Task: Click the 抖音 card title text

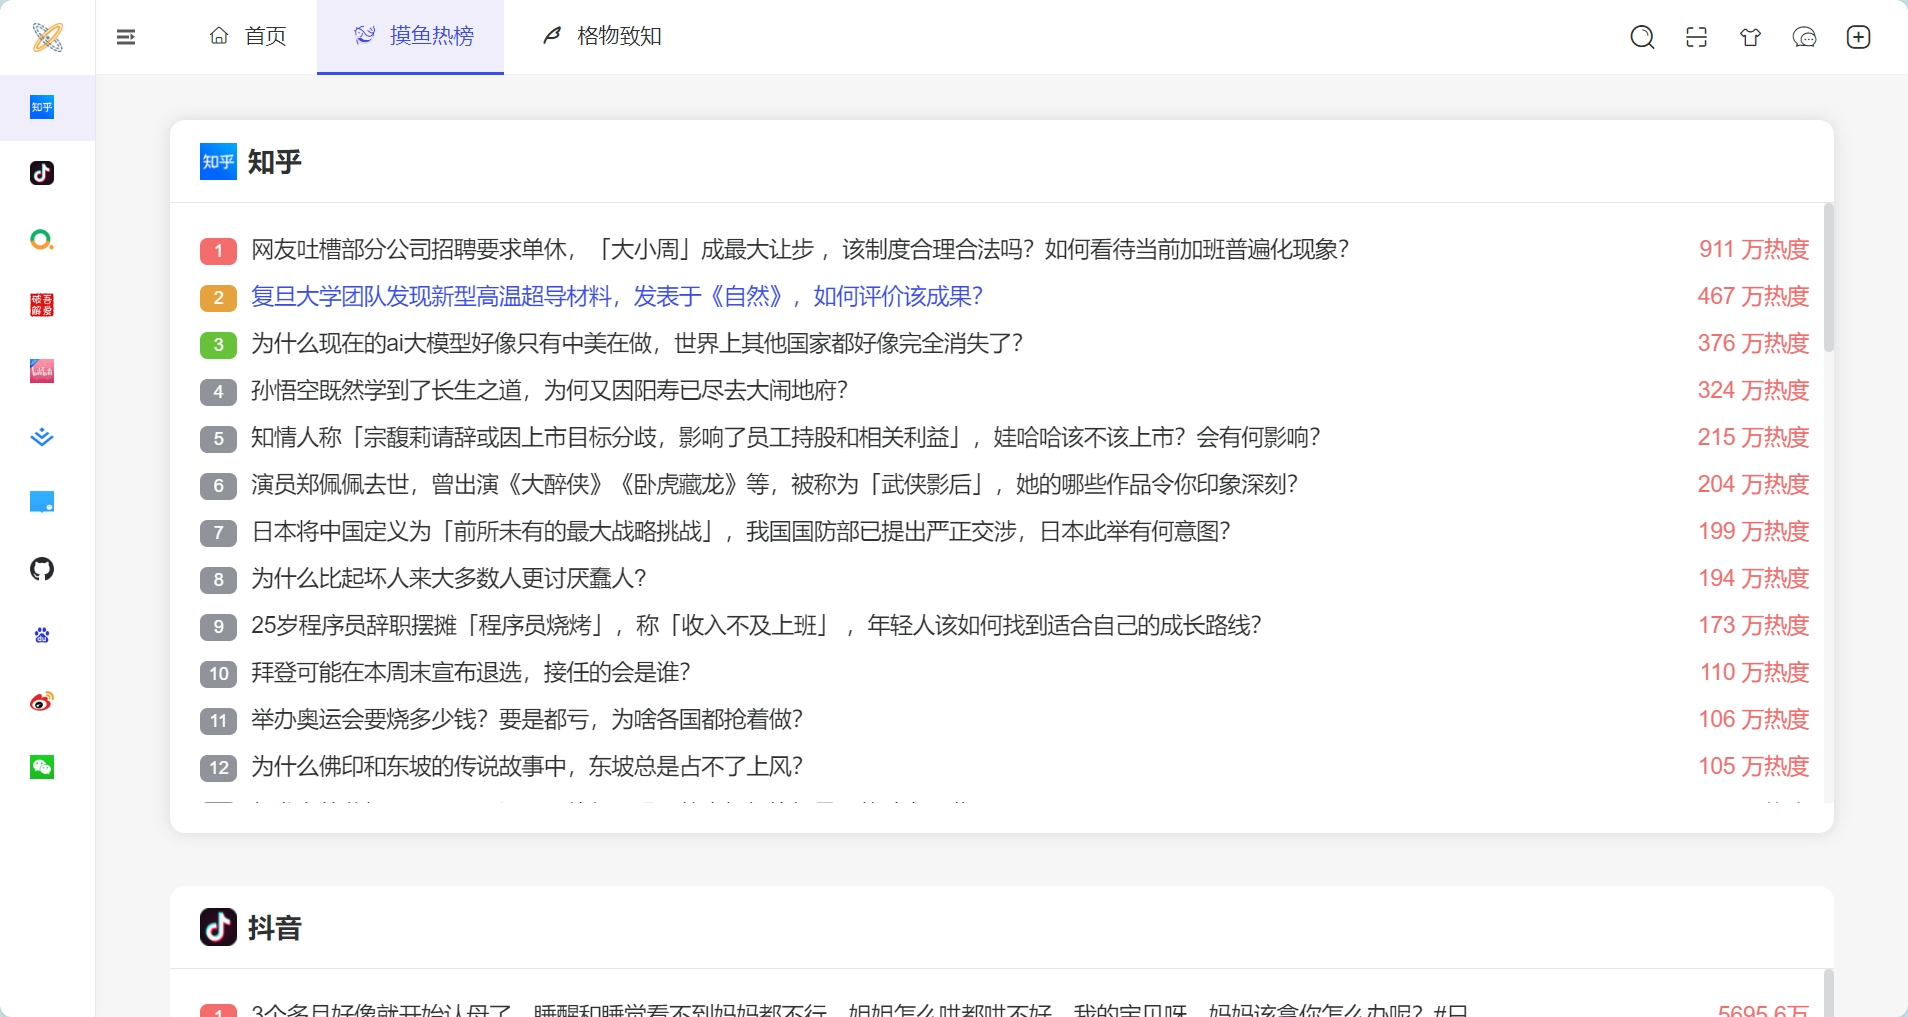Action: (274, 928)
